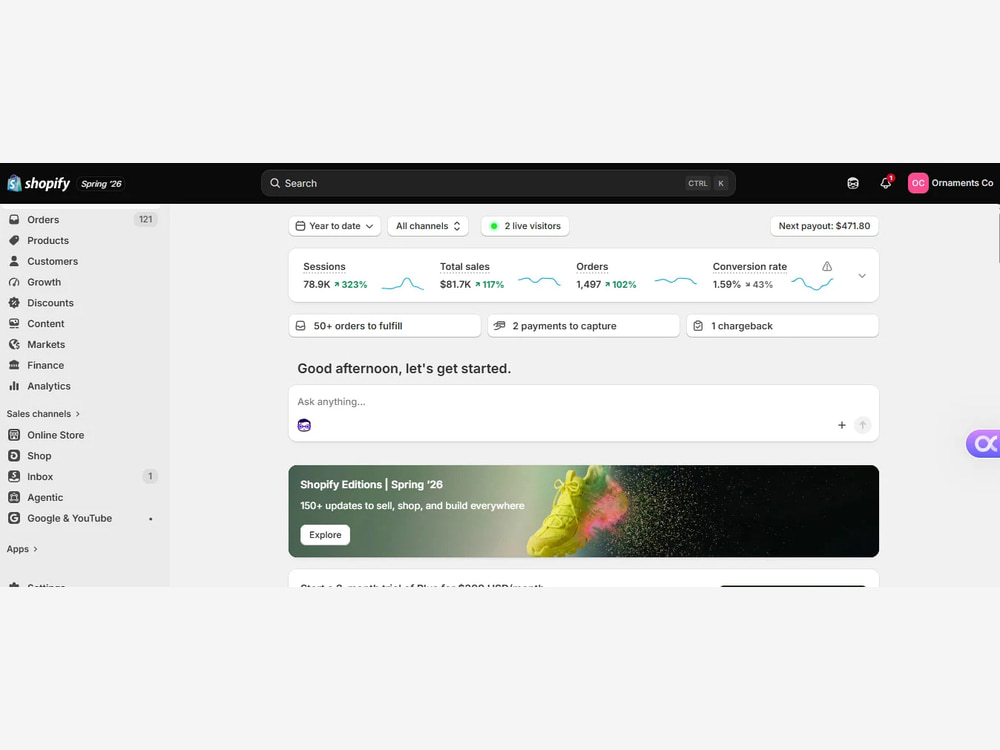The image size is (1000, 750).
Task: Open the Growth section
Action: pyautogui.click(x=44, y=282)
